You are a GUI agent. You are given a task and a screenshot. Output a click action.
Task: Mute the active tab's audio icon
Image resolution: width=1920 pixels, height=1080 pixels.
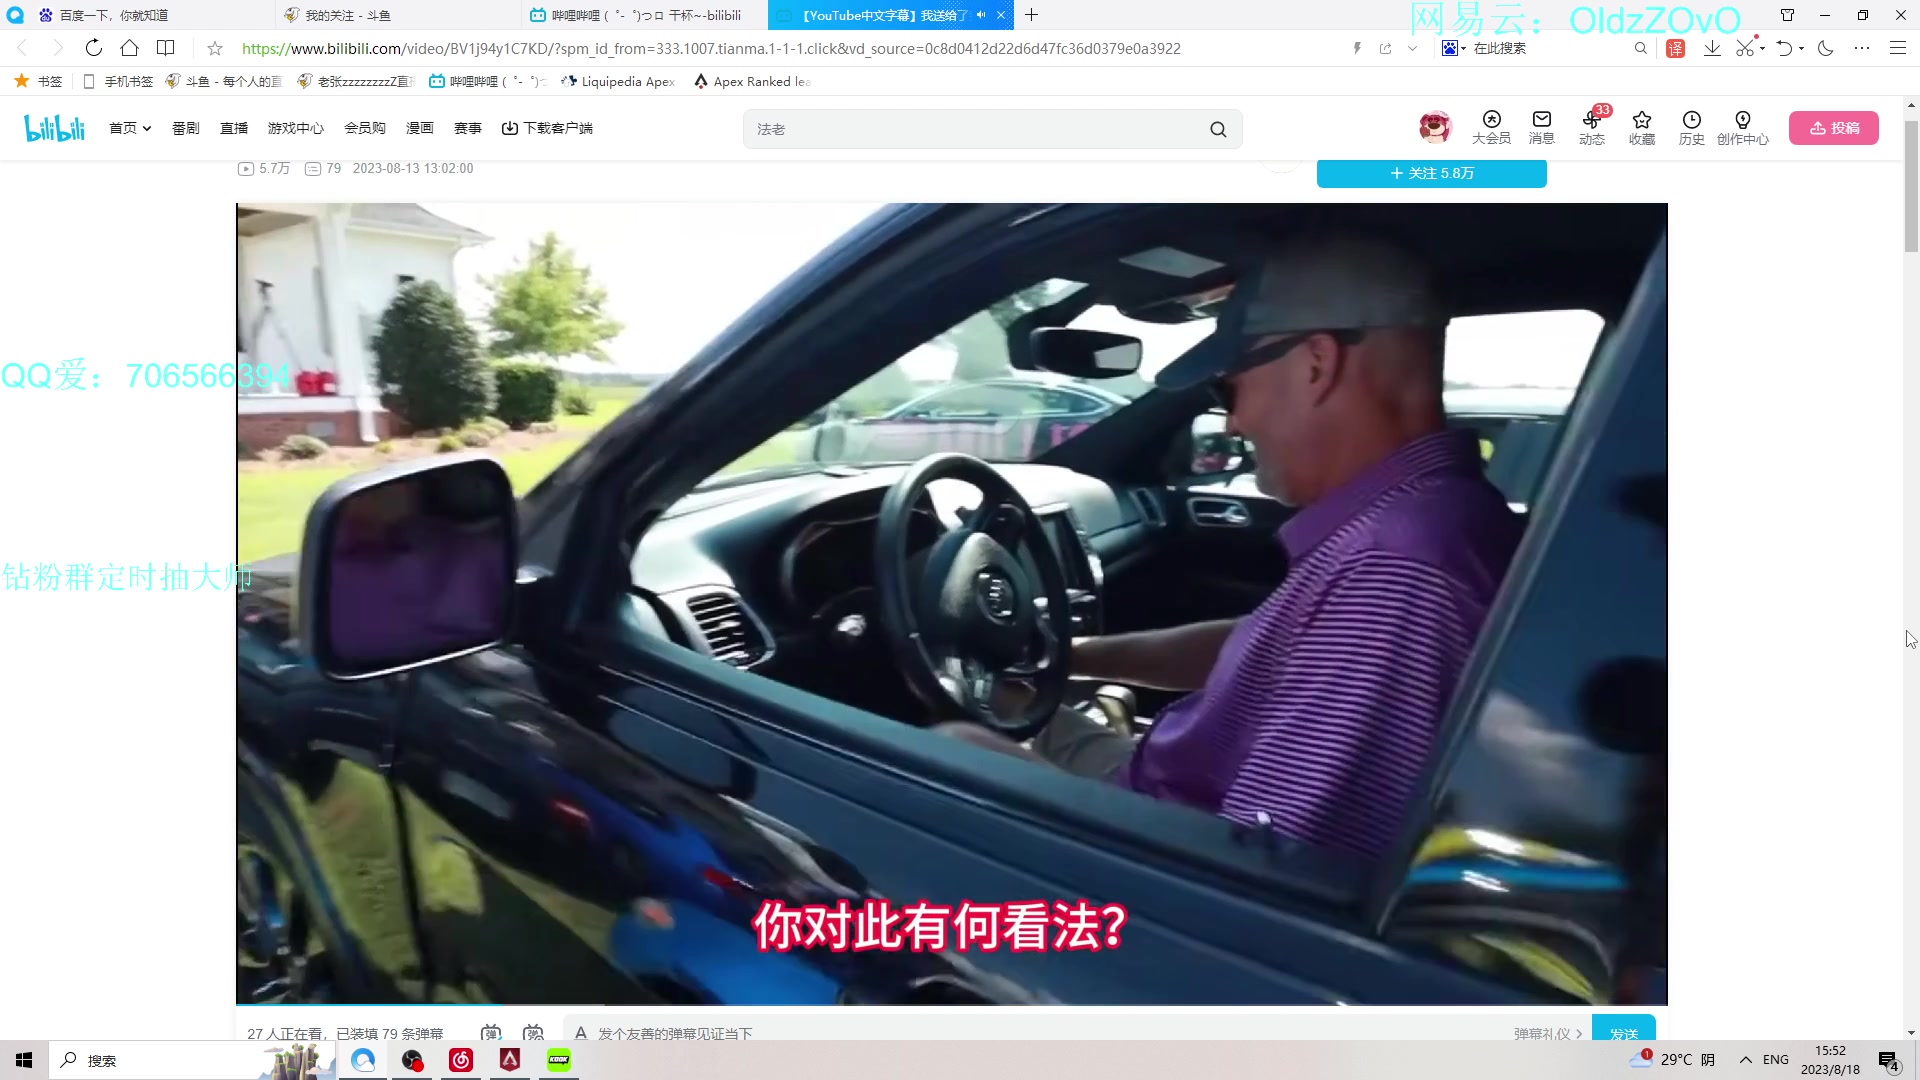981,15
